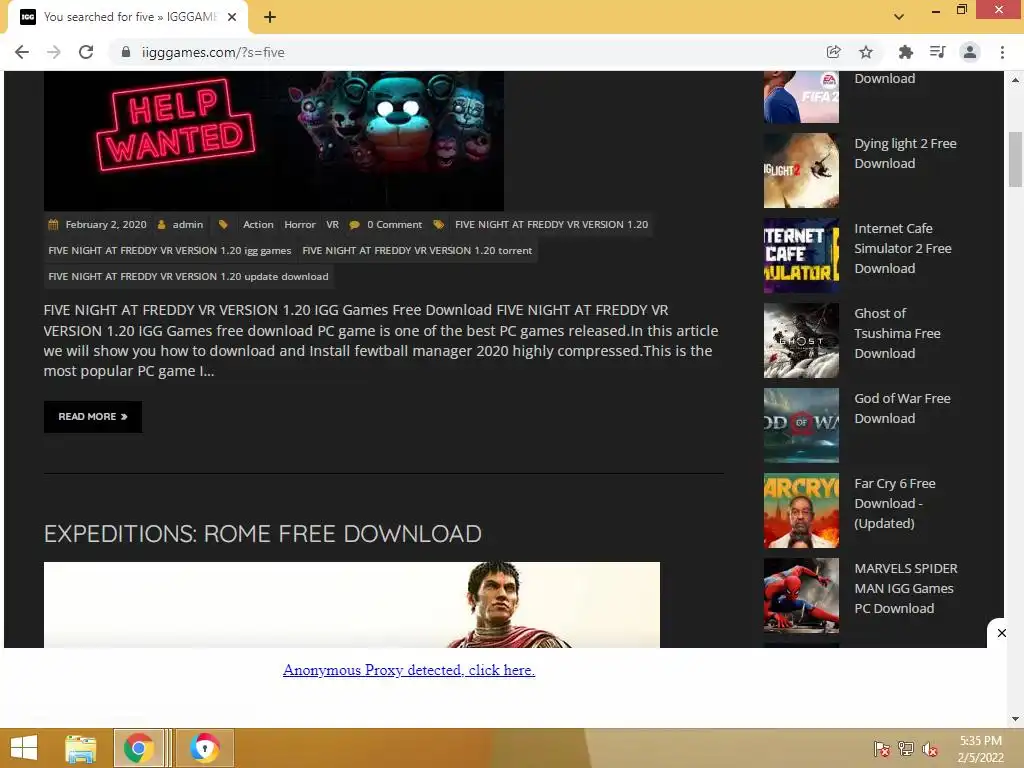Image resolution: width=1024 pixels, height=768 pixels.
Task: Open a new browser tab
Action: pos(270,17)
